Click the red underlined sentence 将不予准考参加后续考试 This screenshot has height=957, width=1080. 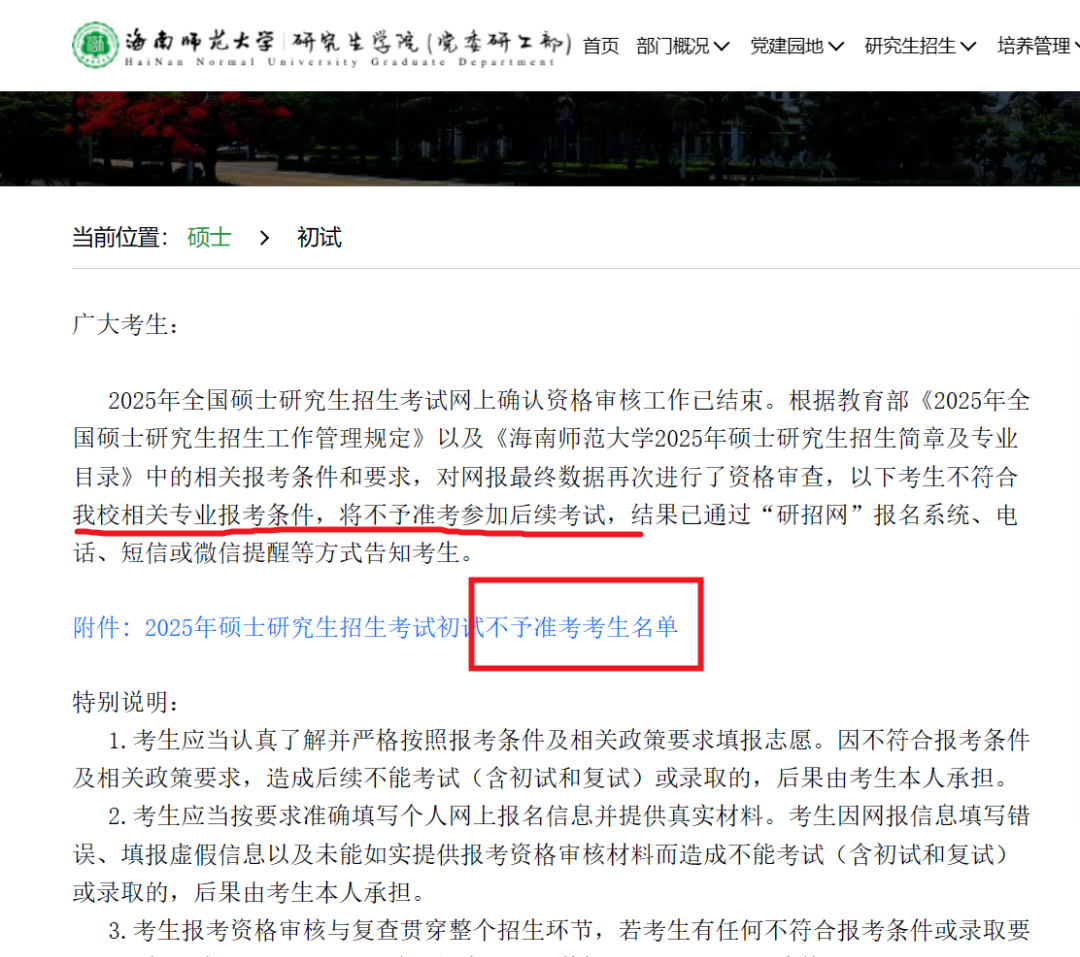pos(472,515)
